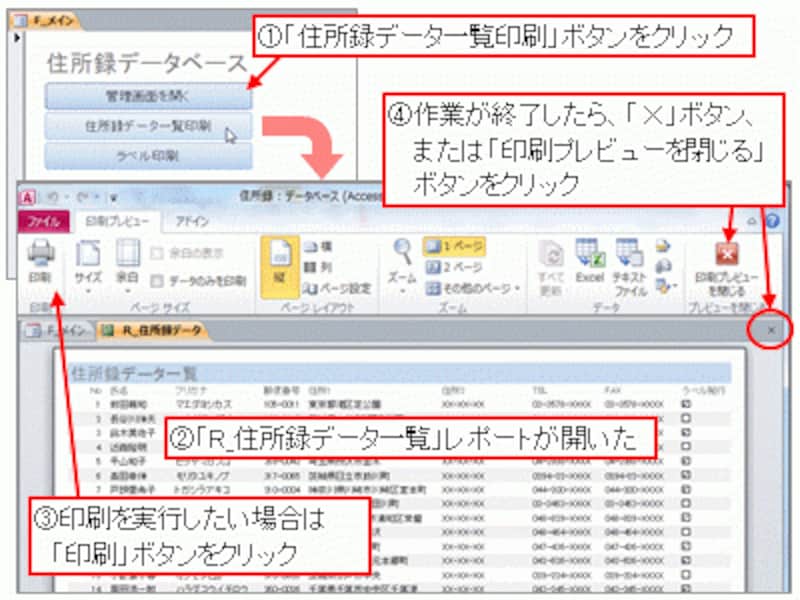The width and height of the screenshot is (800, 600).
Task: Click the 住所録データベース heading in the form
Action: pyautogui.click(x=147, y=63)
